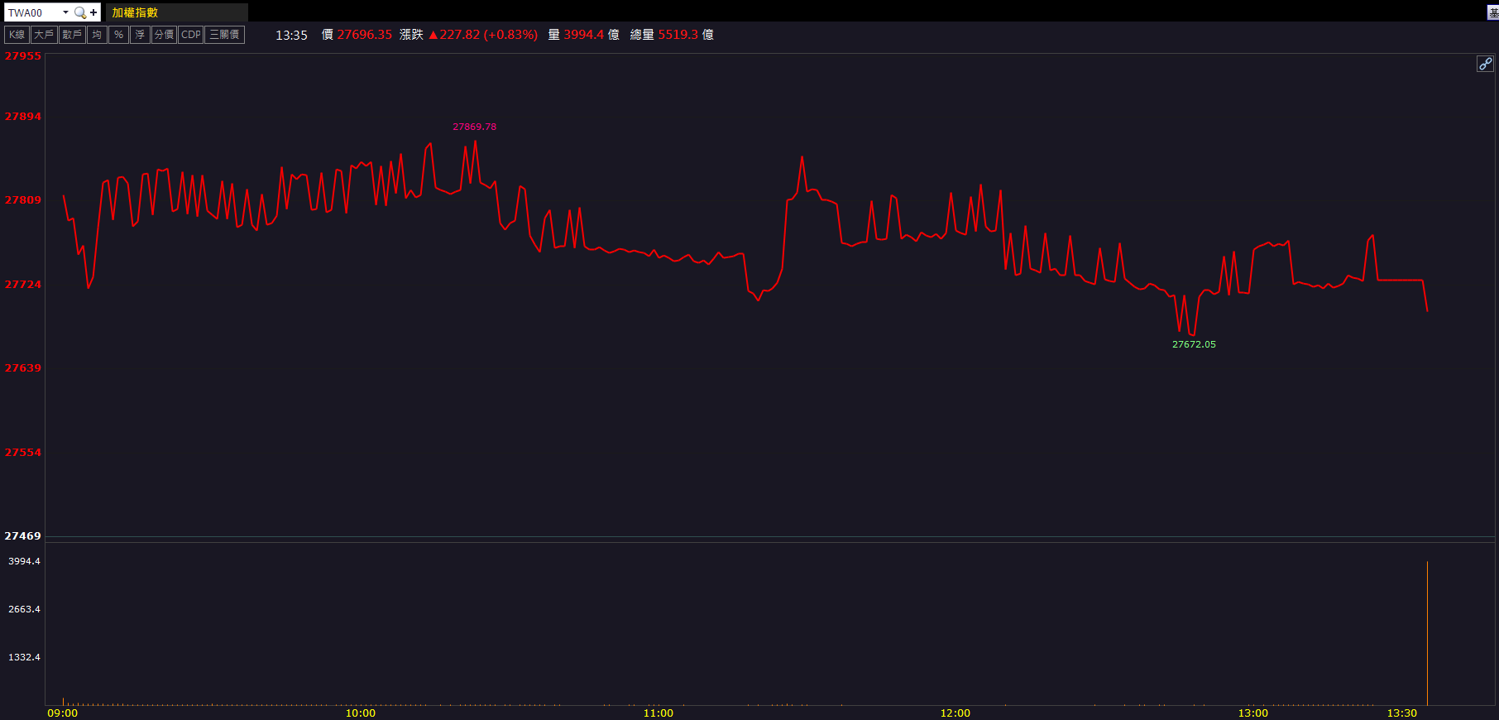Toggle the CDP indicator button
The image size is (1499, 720).
[191, 35]
